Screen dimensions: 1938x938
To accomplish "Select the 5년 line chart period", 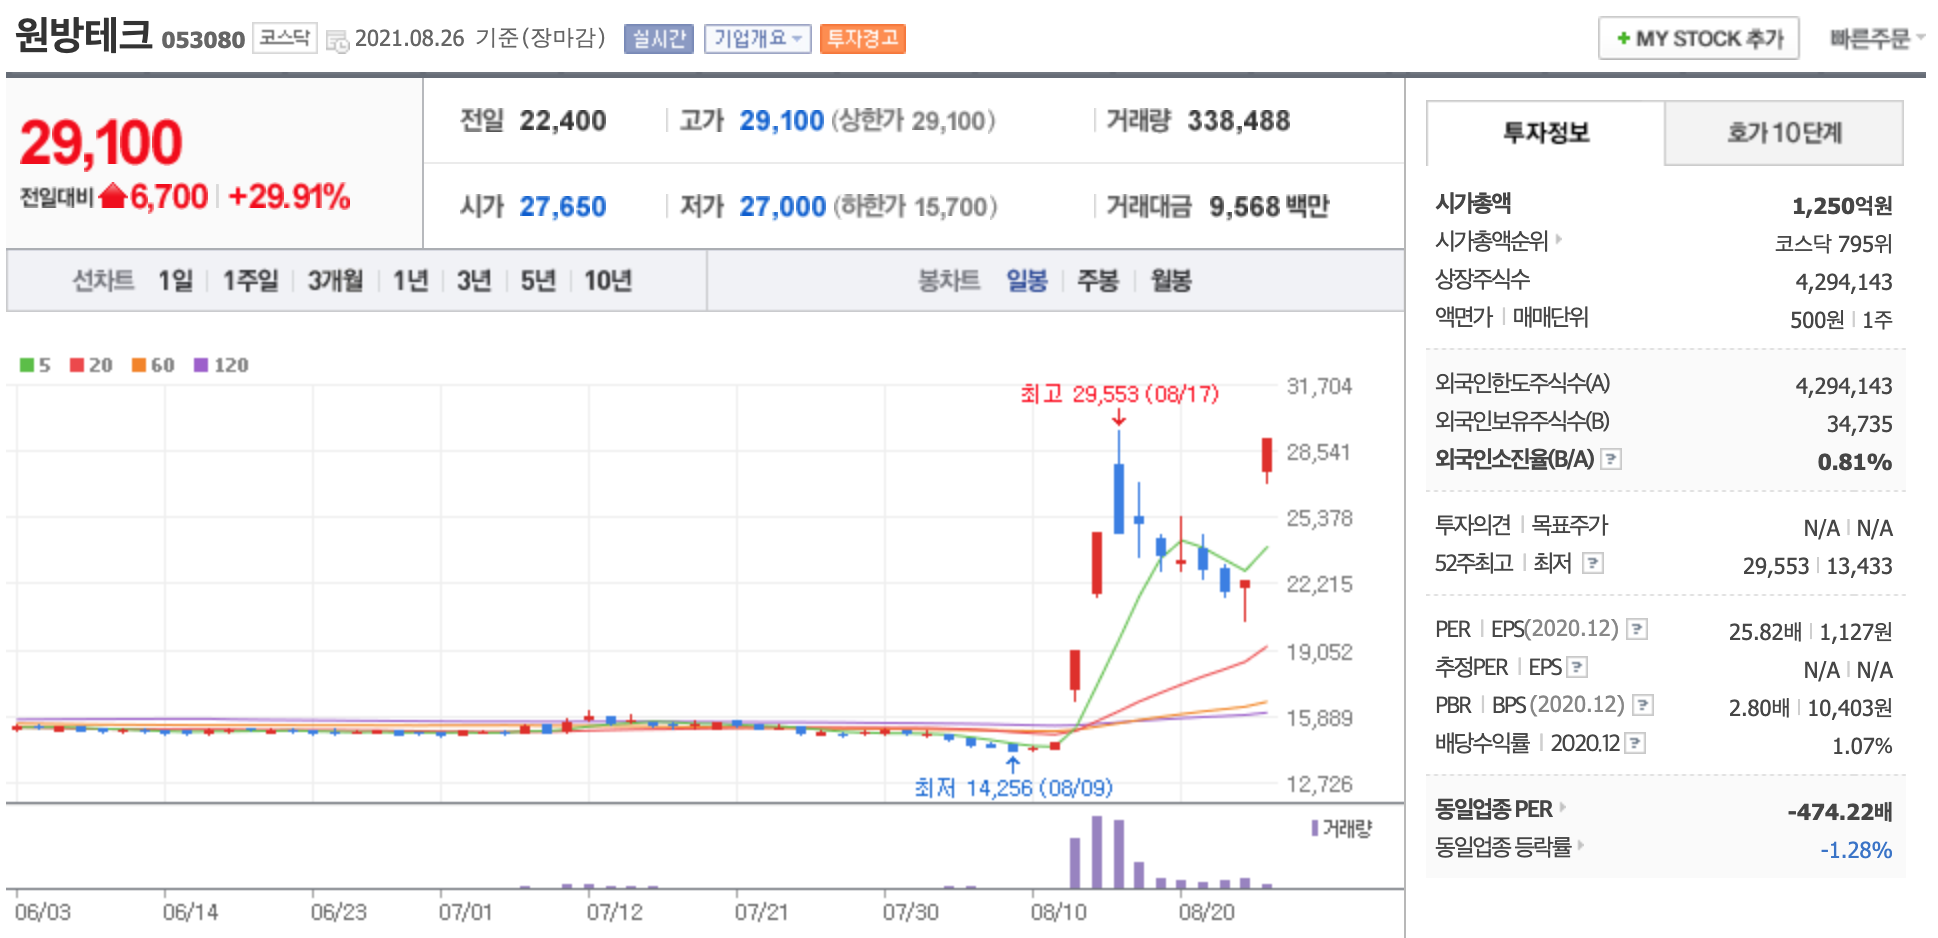I will click(538, 281).
